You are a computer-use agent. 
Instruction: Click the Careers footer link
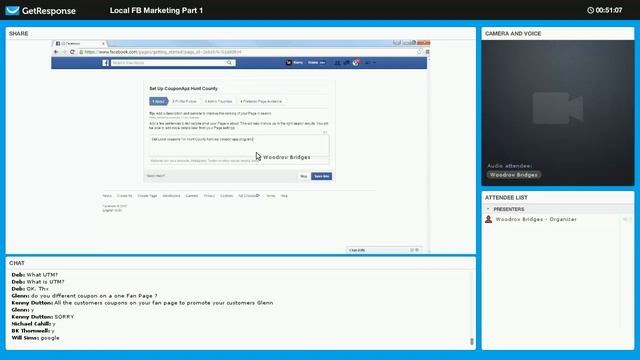pyautogui.click(x=192, y=196)
